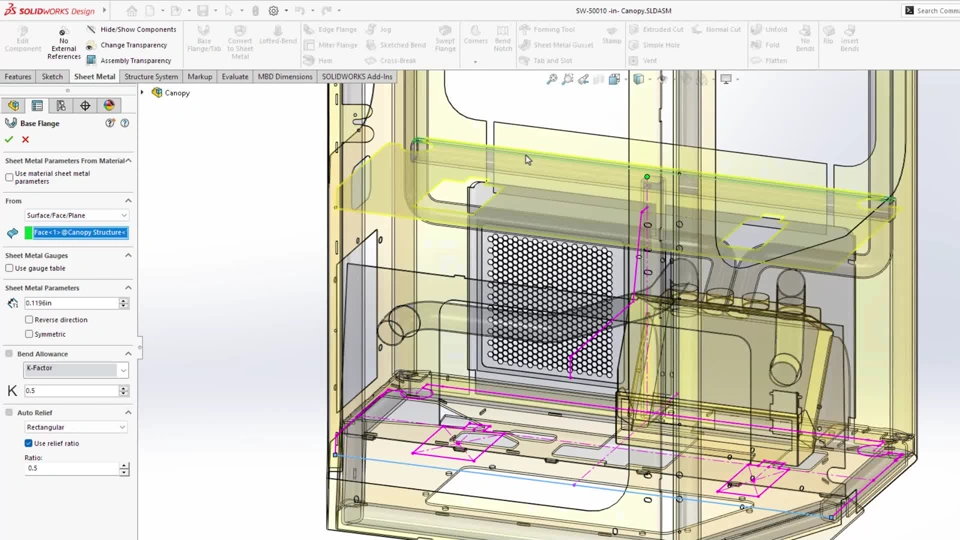Open the K-Factor bend allowance dropdown
The height and width of the screenshot is (540, 960).
tap(76, 369)
